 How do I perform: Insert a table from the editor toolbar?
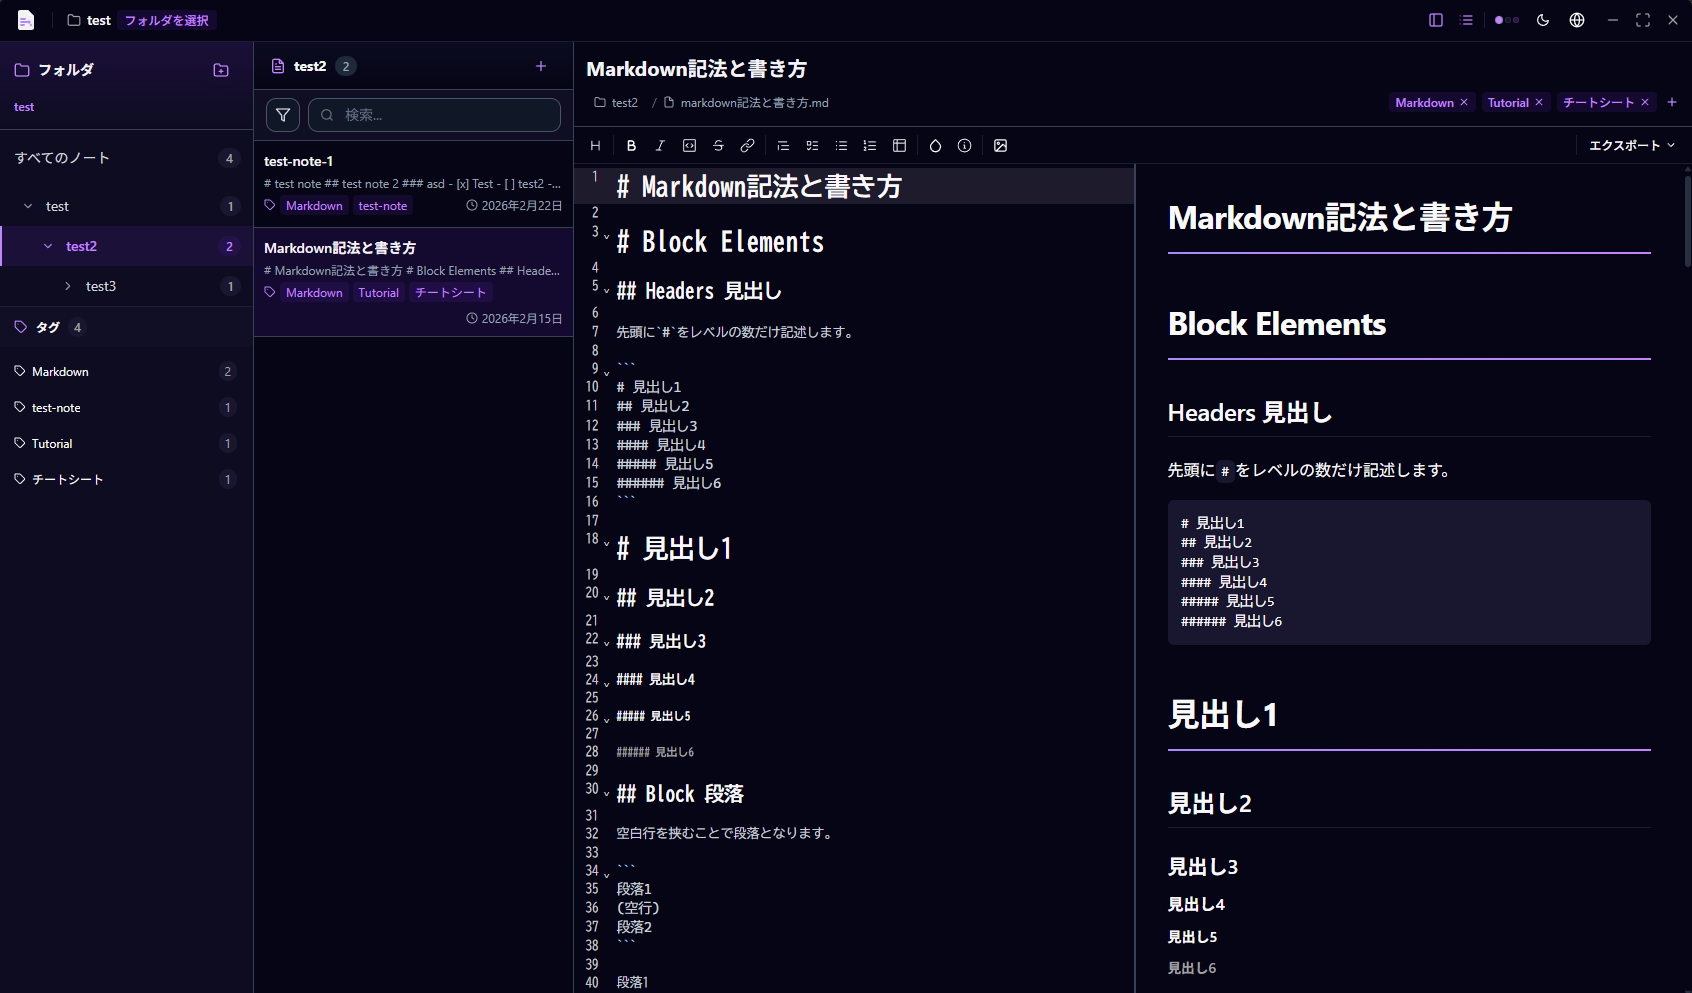899,145
